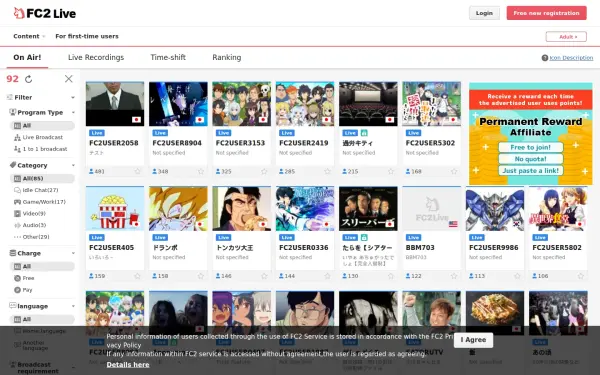
Task: Star the トンカツ大王 channel
Action: (264, 276)
